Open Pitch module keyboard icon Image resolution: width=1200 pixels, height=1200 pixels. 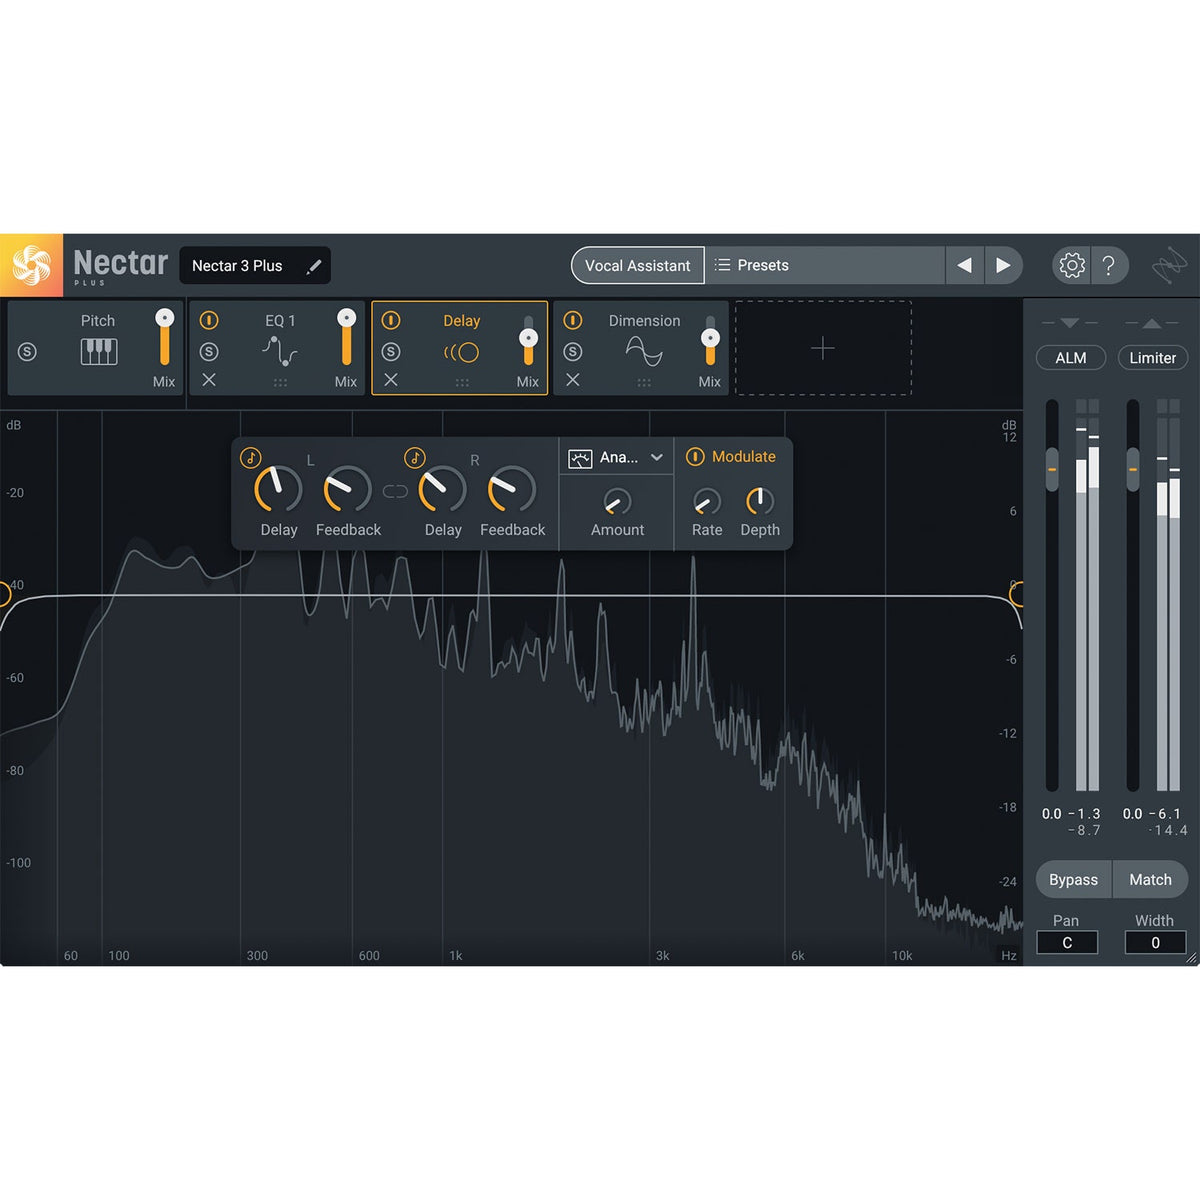pyautogui.click(x=98, y=352)
